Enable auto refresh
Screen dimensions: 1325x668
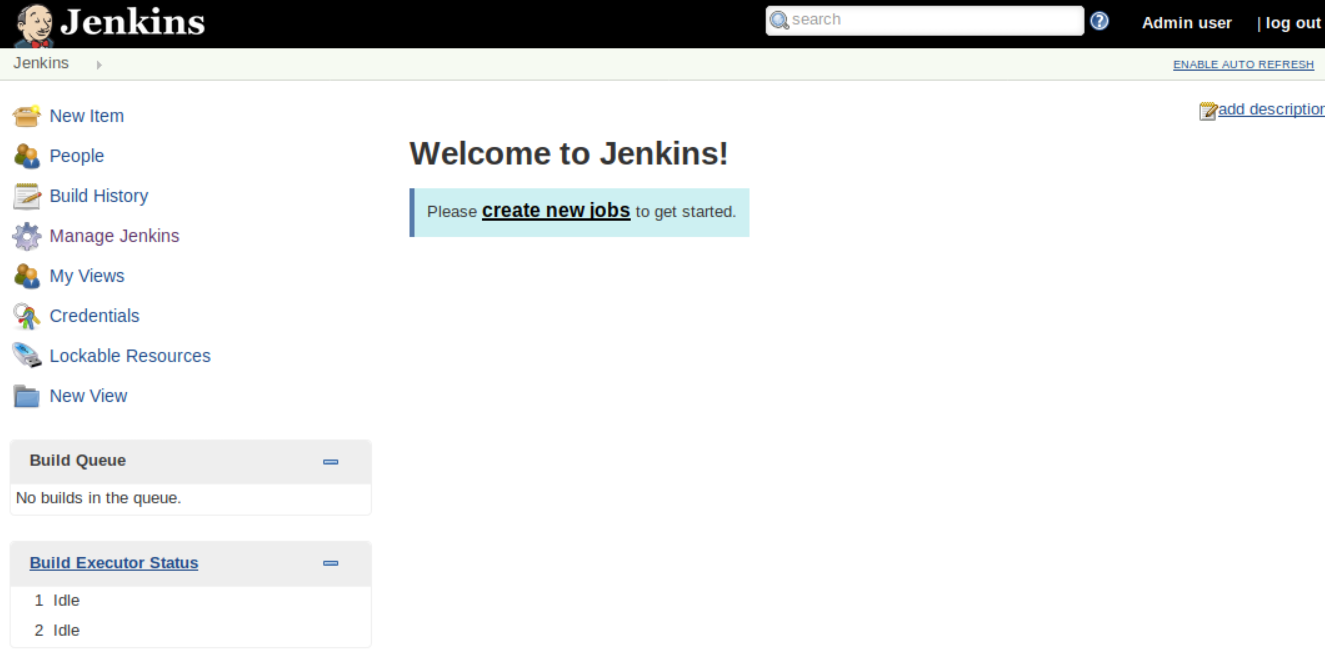1243,64
